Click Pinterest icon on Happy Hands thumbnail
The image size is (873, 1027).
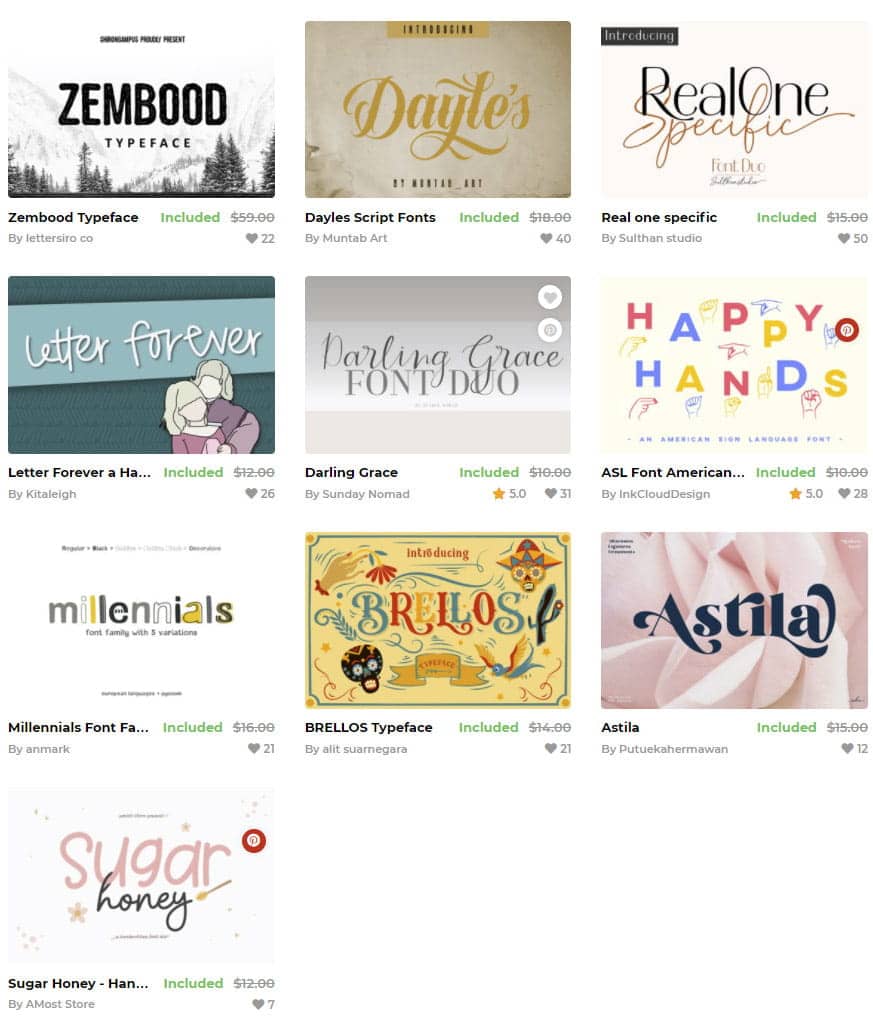point(846,330)
